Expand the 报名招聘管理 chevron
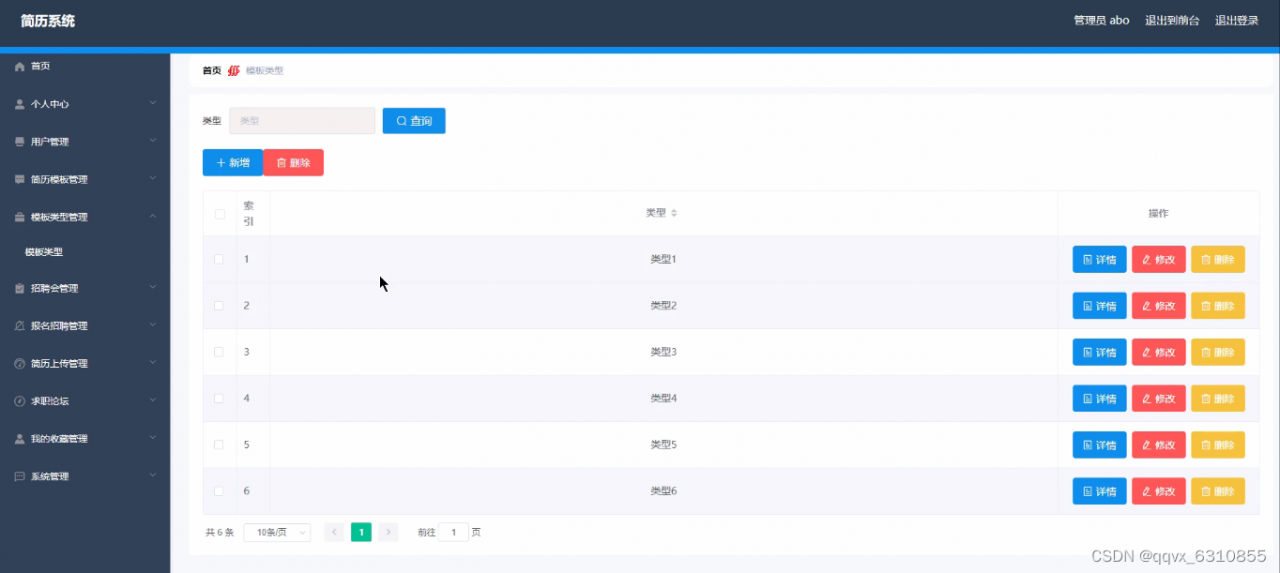 pos(153,325)
